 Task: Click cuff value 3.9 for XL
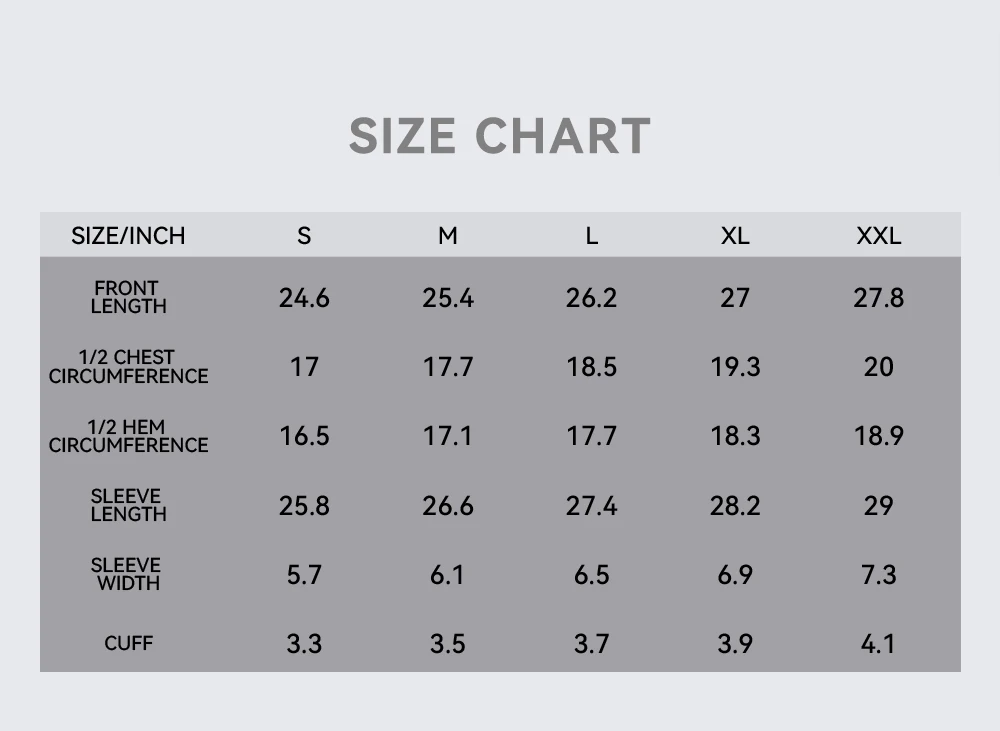(x=735, y=644)
